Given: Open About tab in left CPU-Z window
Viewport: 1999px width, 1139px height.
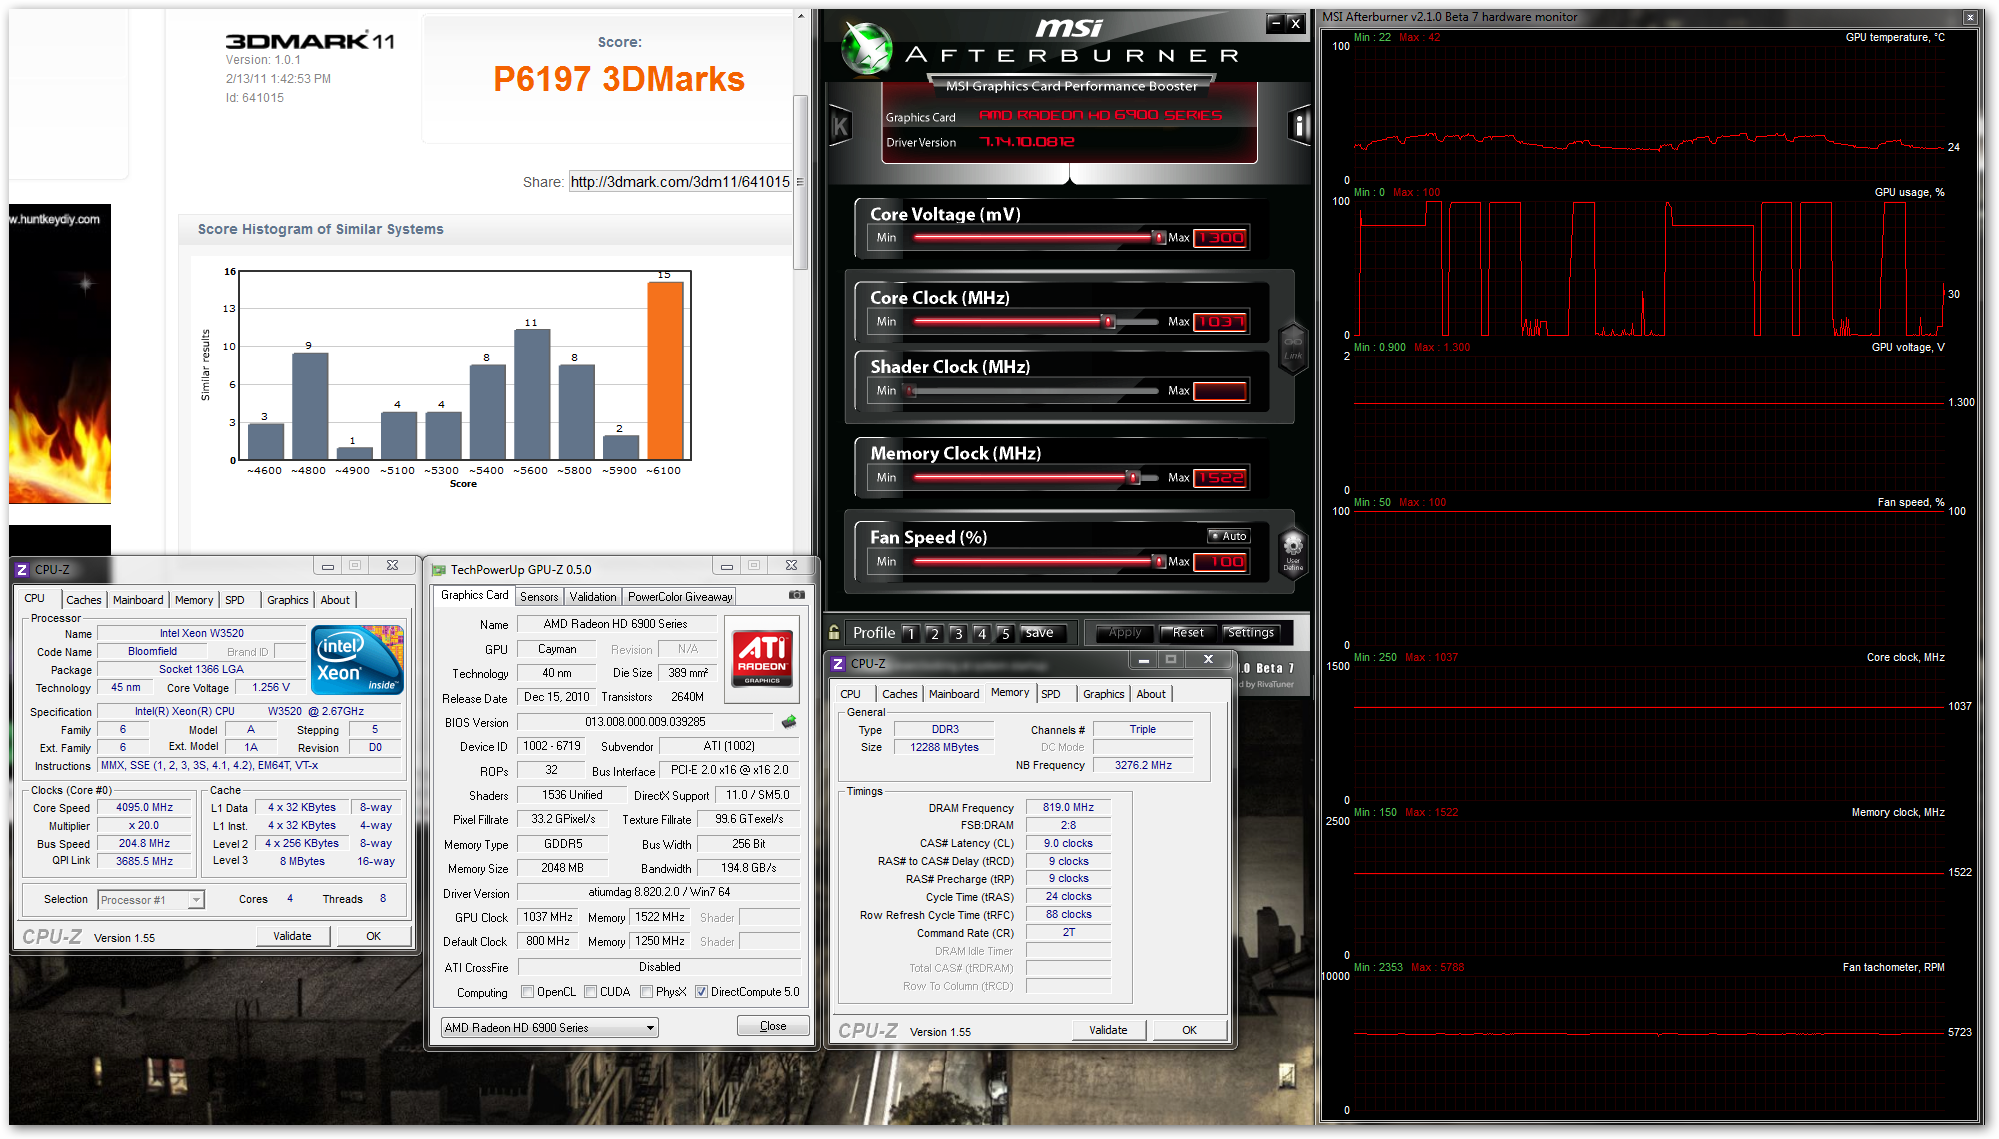Looking at the screenshot, I should 335,600.
